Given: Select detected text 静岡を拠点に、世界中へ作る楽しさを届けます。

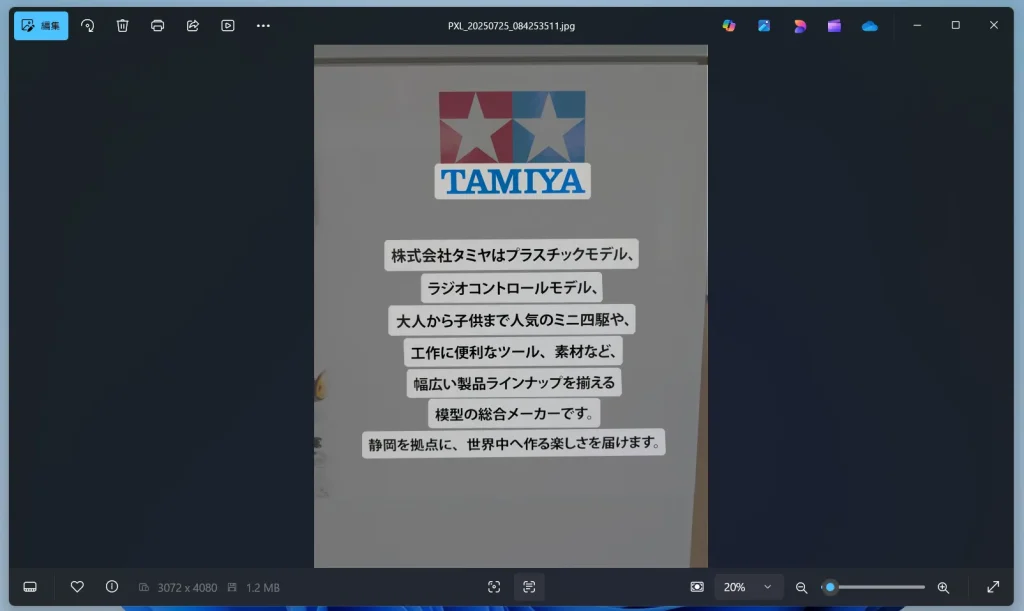Looking at the screenshot, I should [x=513, y=444].
